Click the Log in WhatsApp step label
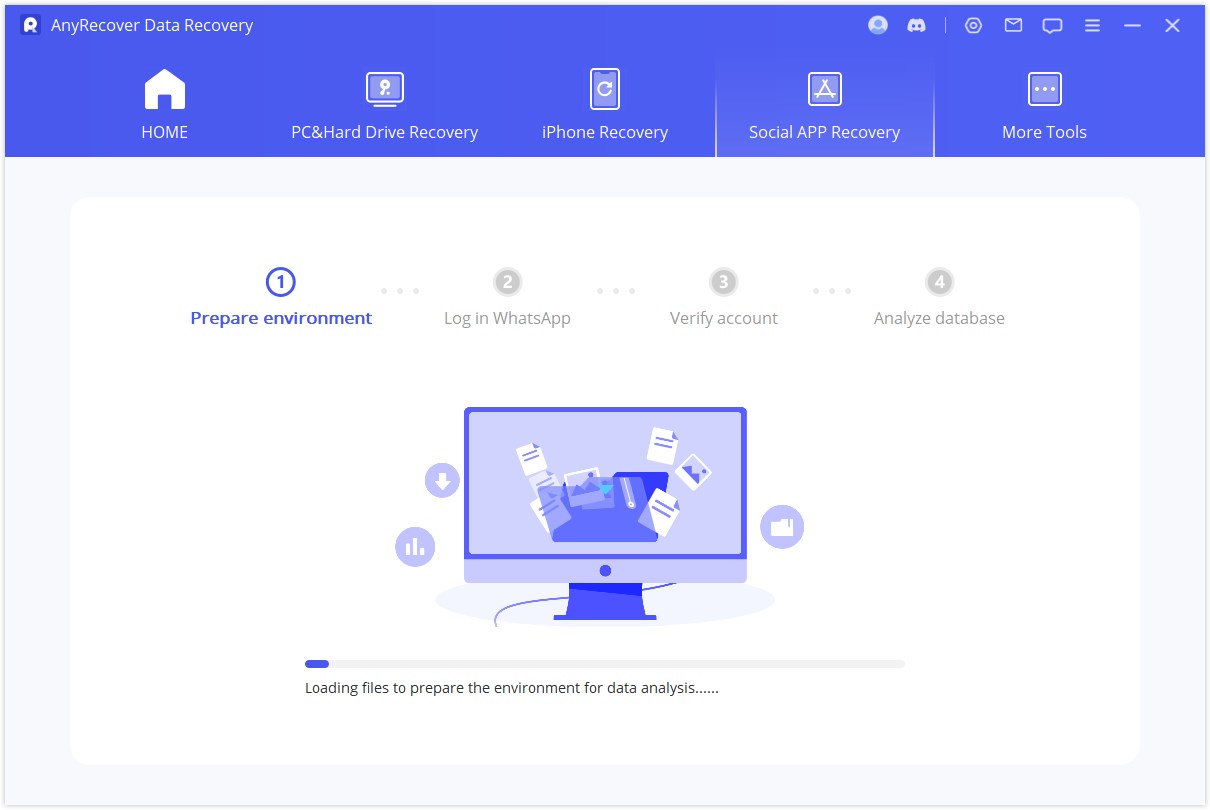The height and width of the screenshot is (810, 1210). pyautogui.click(x=507, y=318)
